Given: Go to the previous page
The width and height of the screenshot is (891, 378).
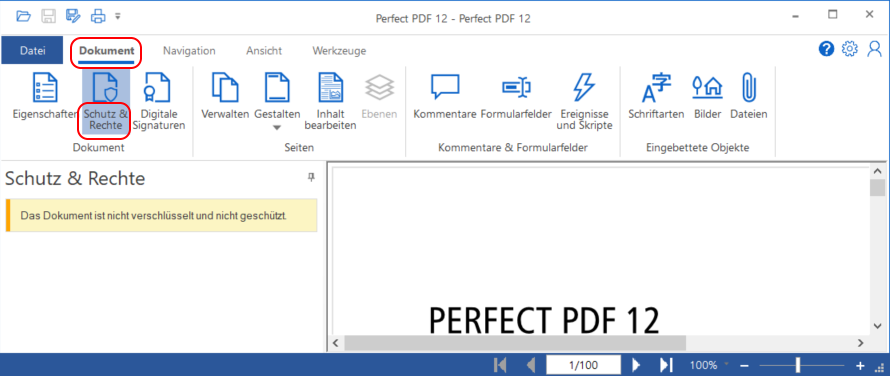Looking at the screenshot, I should point(531,365).
